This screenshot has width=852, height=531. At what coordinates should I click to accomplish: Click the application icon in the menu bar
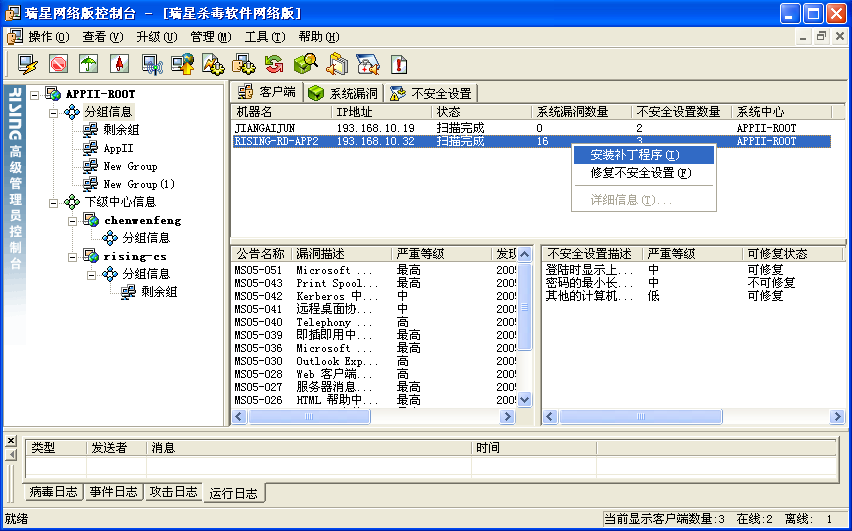pos(14,37)
